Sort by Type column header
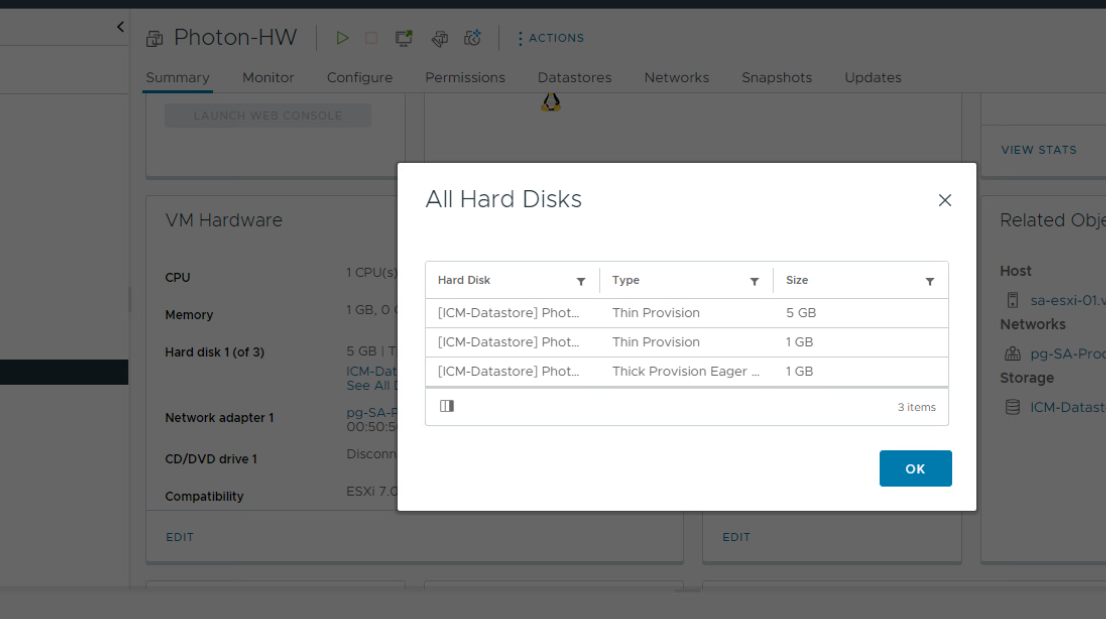1106x619 pixels. point(626,280)
